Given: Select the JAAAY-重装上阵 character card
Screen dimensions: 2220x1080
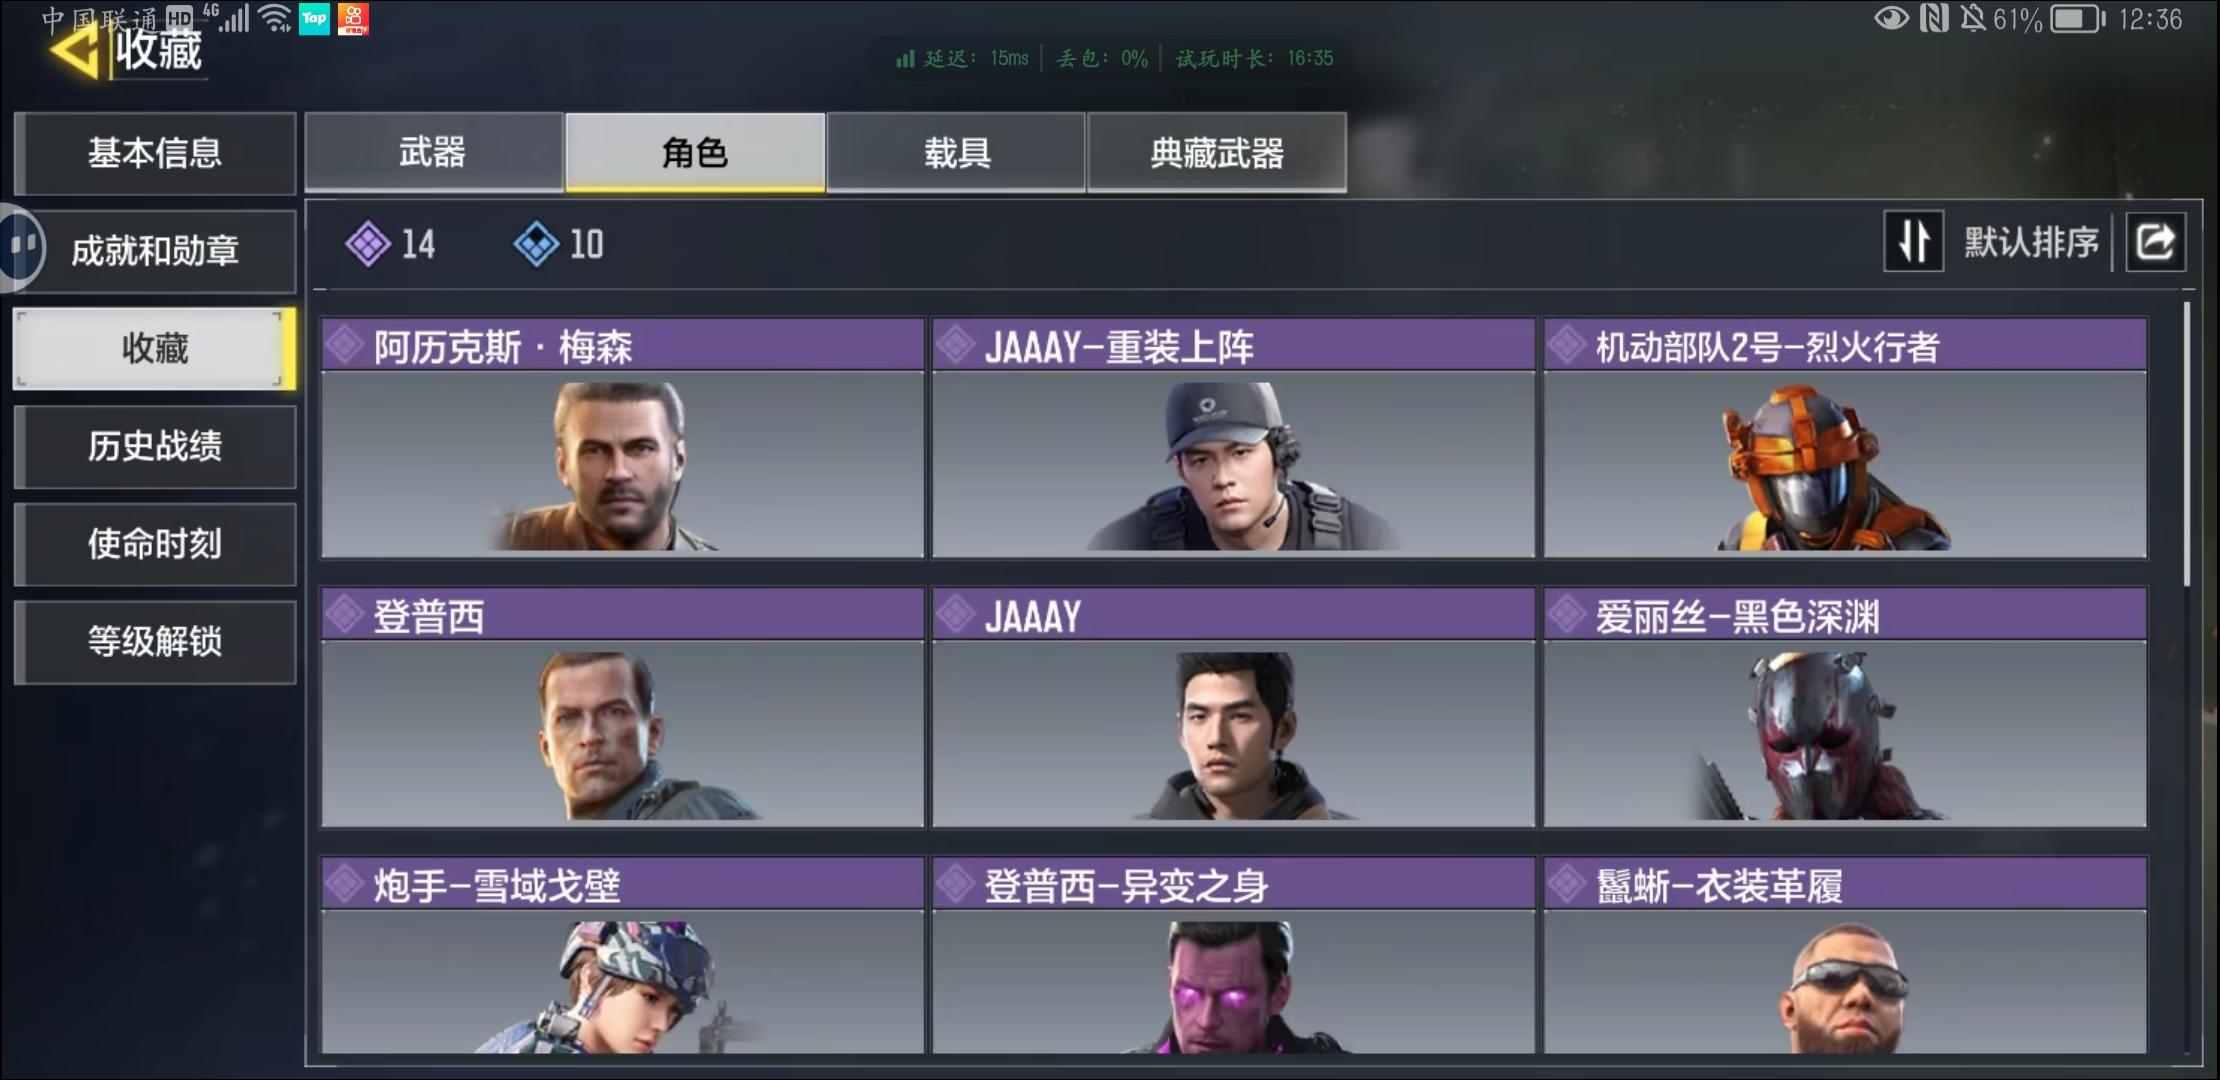Looking at the screenshot, I should [x=1233, y=437].
